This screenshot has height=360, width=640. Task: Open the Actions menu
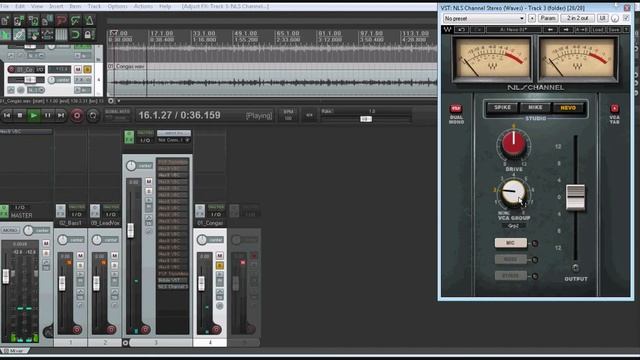[143, 6]
